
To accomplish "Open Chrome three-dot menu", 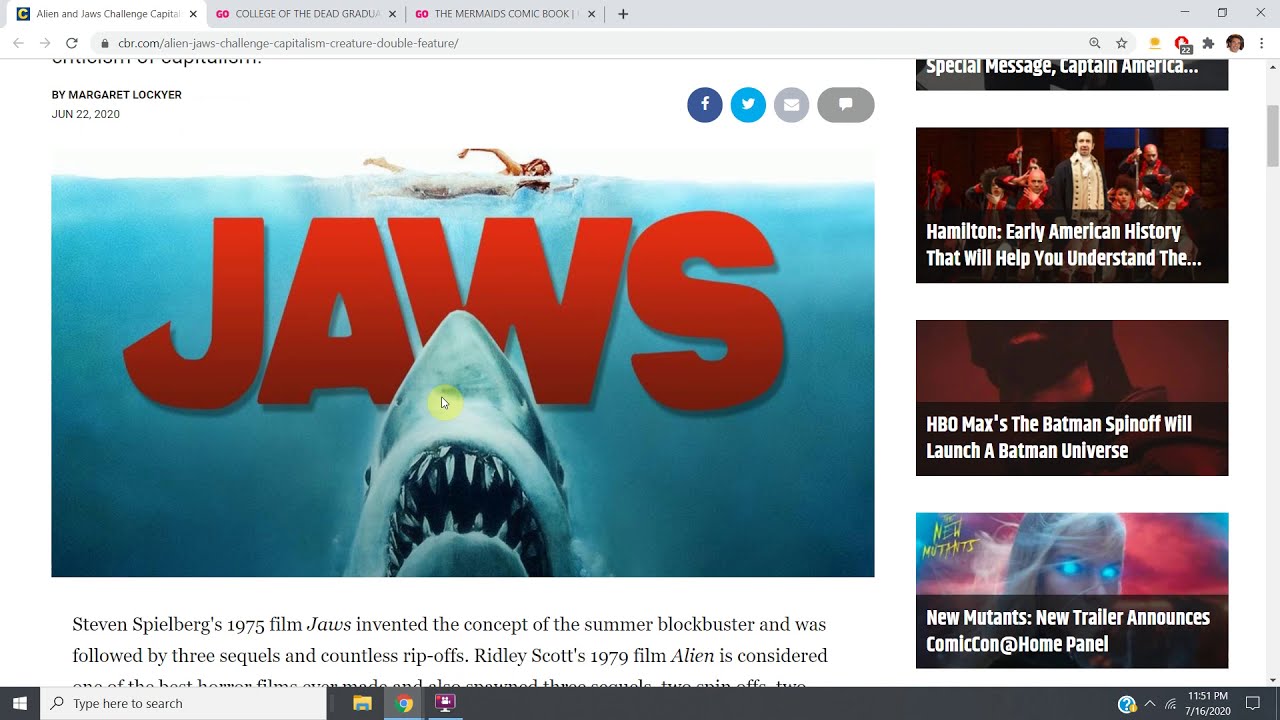I will click(x=1262, y=43).
